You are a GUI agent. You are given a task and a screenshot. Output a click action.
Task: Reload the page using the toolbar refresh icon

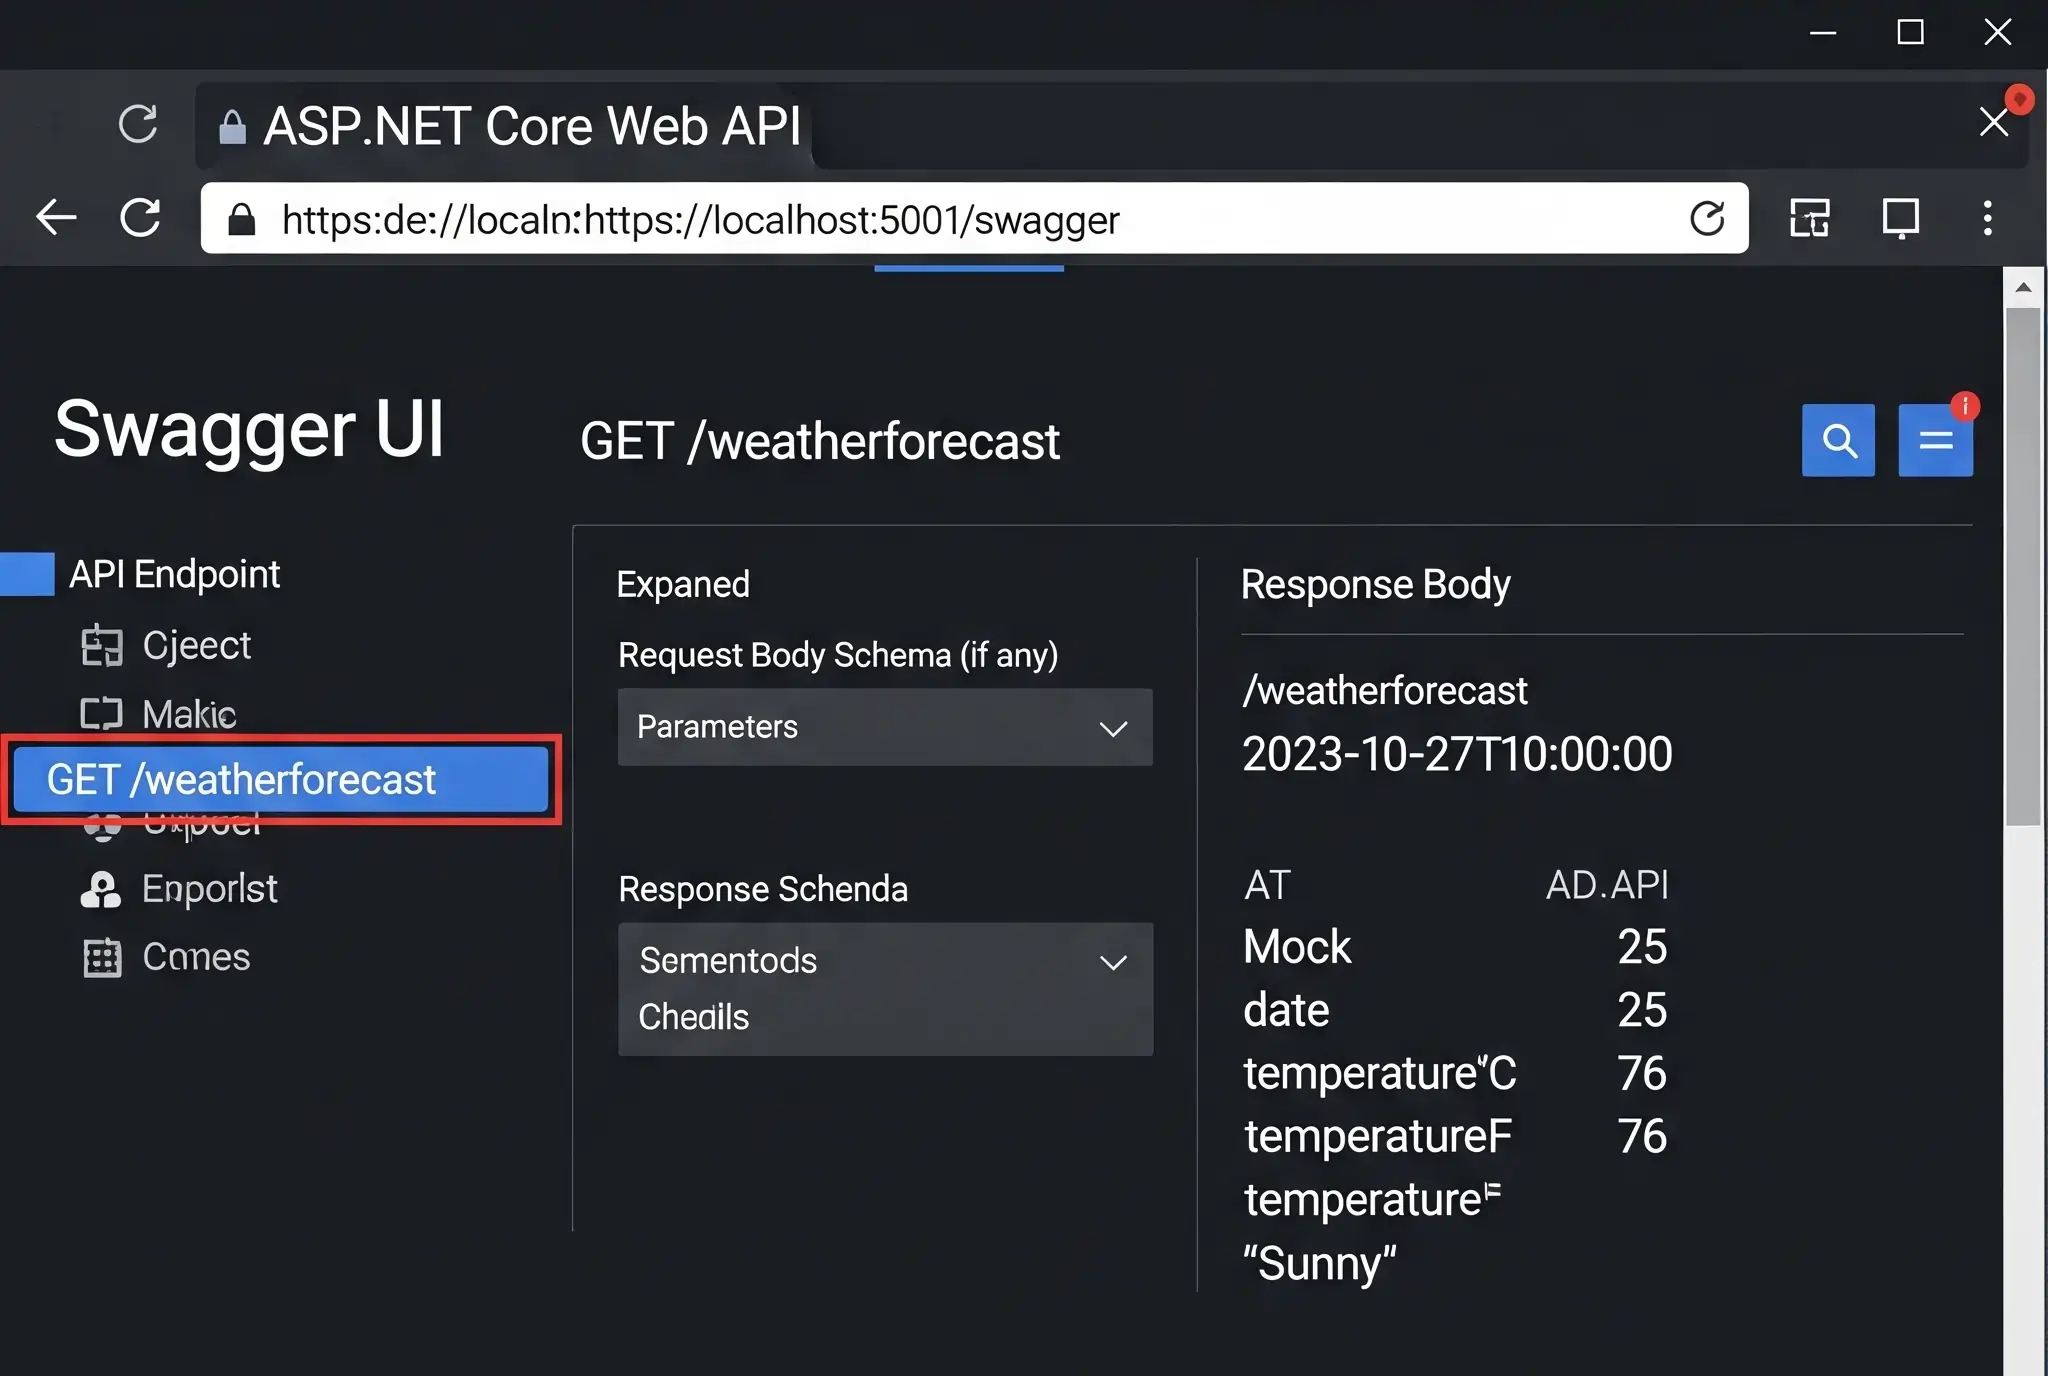point(140,217)
